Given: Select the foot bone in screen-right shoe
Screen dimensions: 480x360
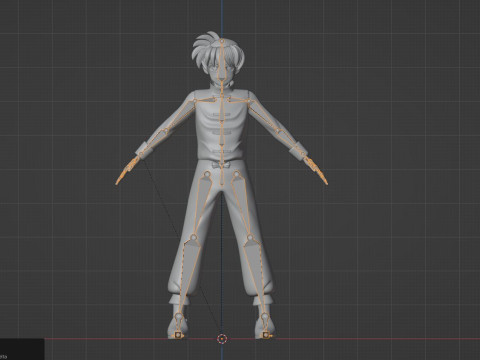Looking at the screenshot, I should click(265, 325).
